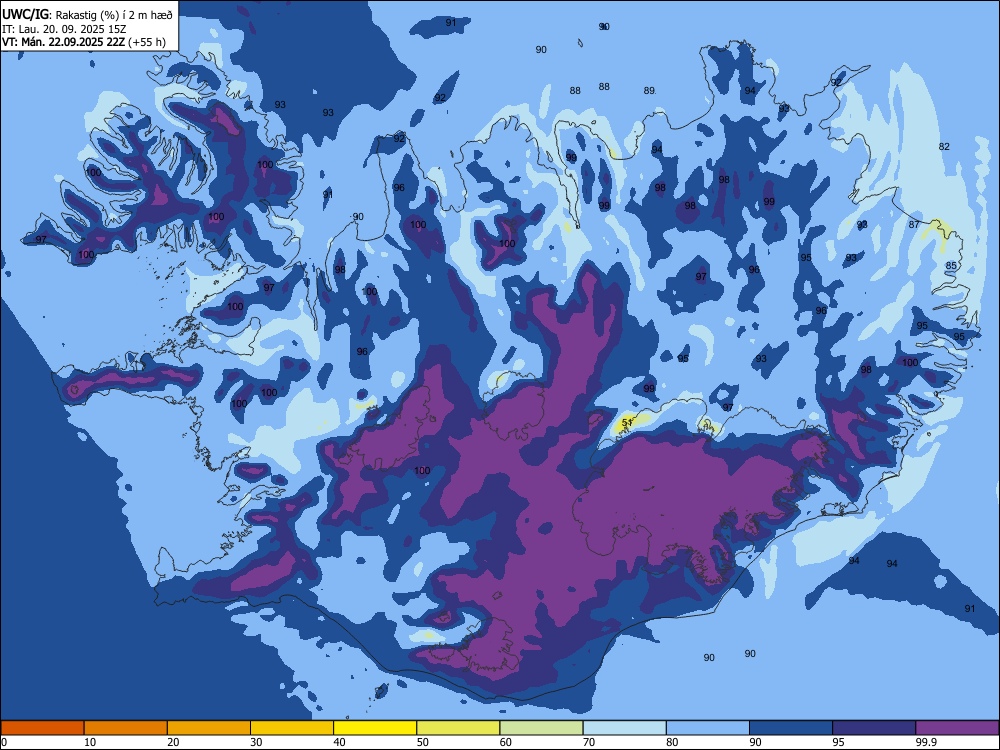Click the light blue 80–90 legend swatch
This screenshot has height=750, width=1000.
tap(708, 728)
